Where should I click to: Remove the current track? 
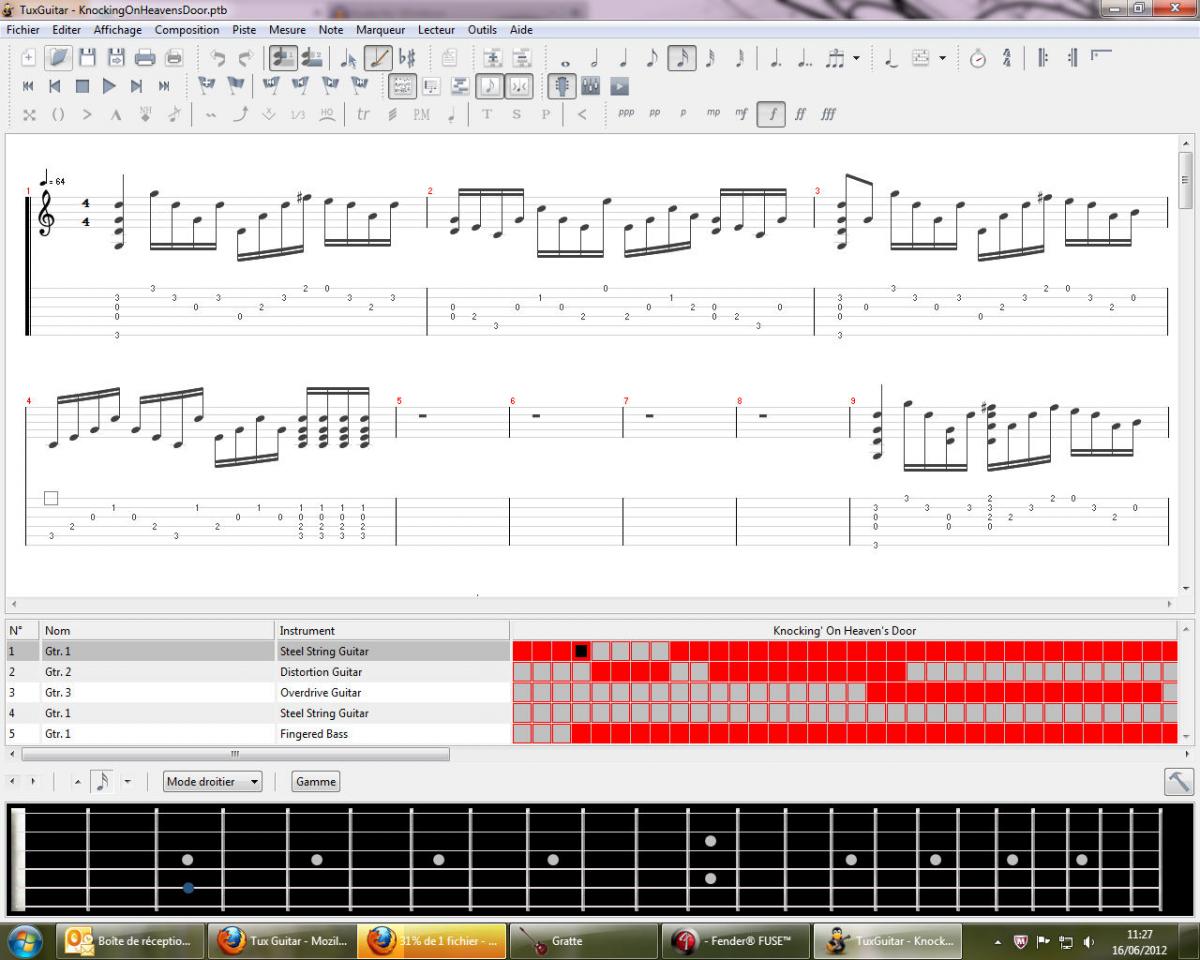point(521,58)
